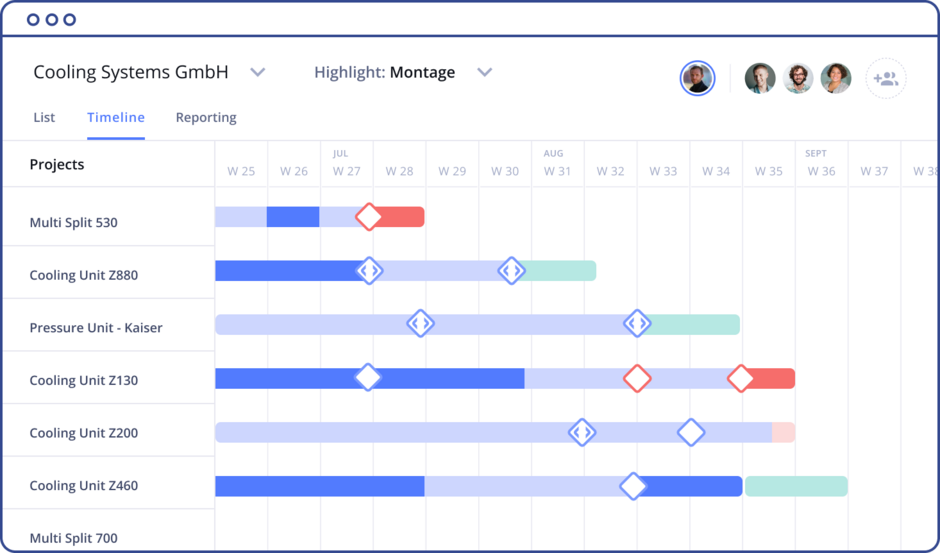Viewport: 940px width, 553px height.
Task: Select the first milestone diamond on Cooling Unit Z880
Action: (x=369, y=270)
